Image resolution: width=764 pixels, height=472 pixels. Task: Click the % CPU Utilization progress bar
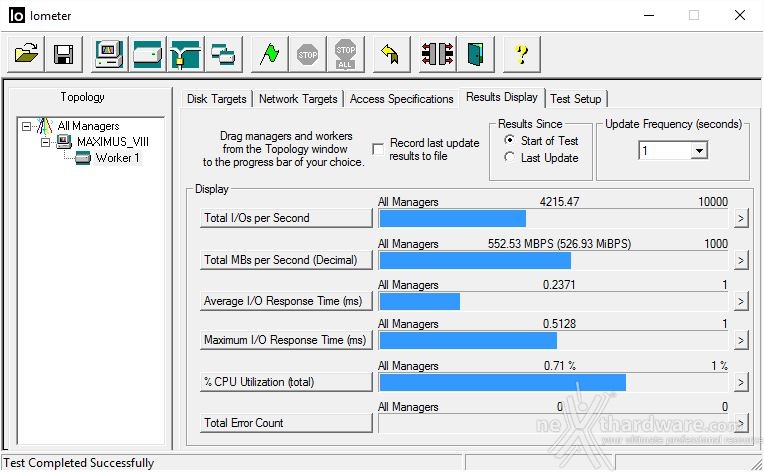point(554,382)
